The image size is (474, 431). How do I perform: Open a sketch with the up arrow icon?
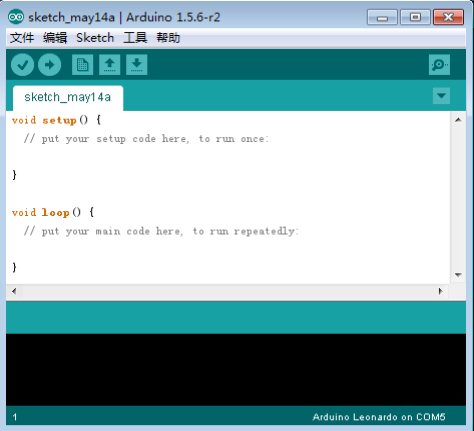[110, 65]
